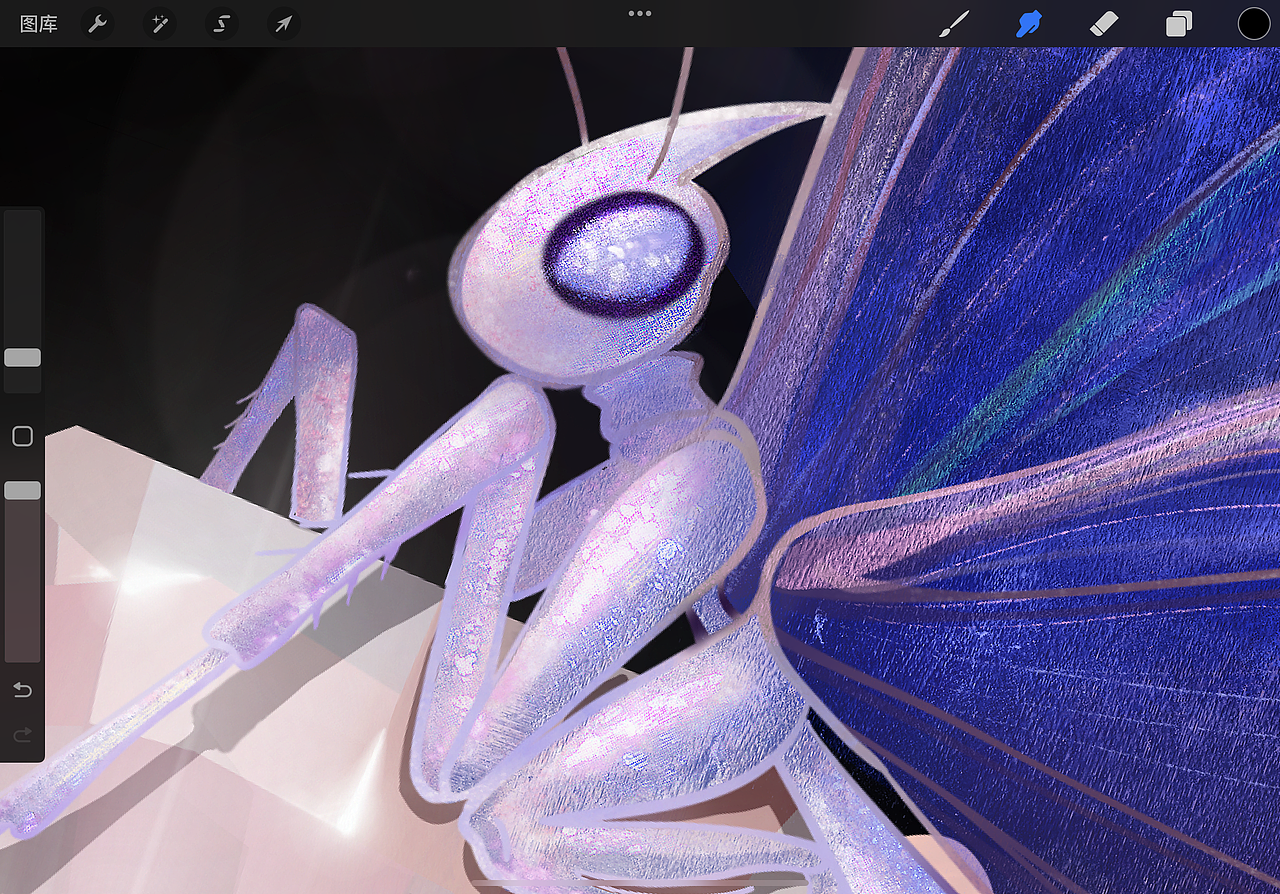Open the 图库 gallery
The height and width of the screenshot is (894, 1280).
click(x=39, y=24)
